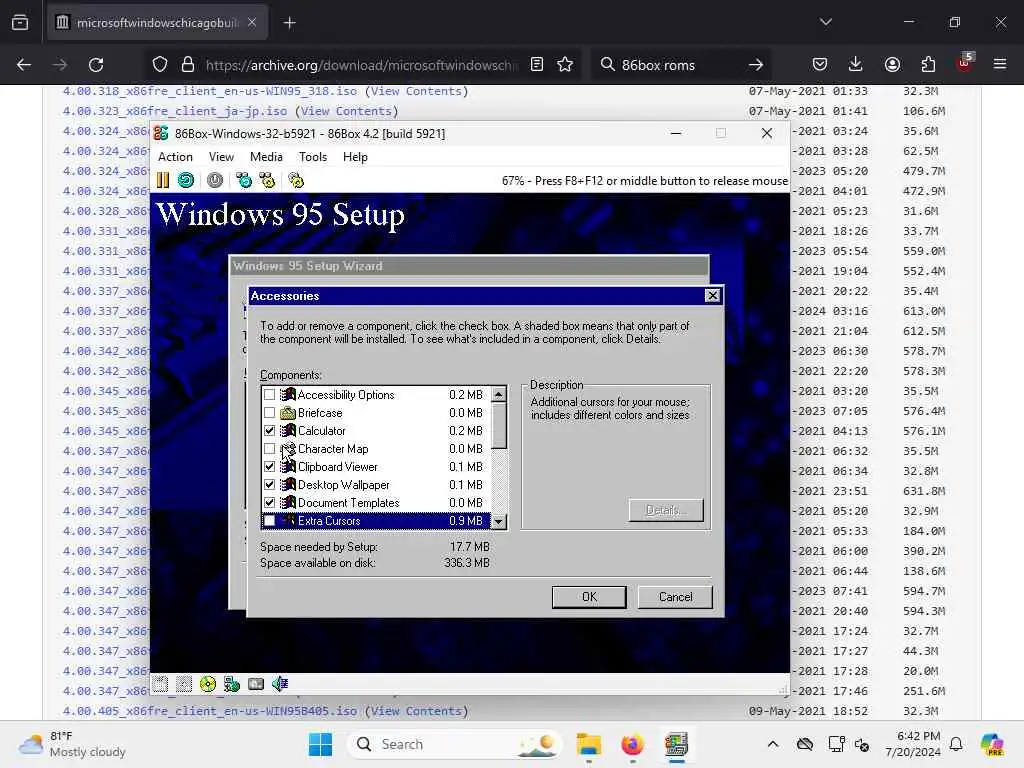Click OK in Accessories dialog
The height and width of the screenshot is (768, 1024).
tap(589, 597)
